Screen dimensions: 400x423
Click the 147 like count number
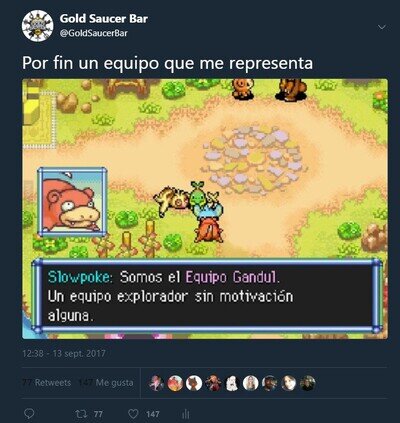point(153,414)
